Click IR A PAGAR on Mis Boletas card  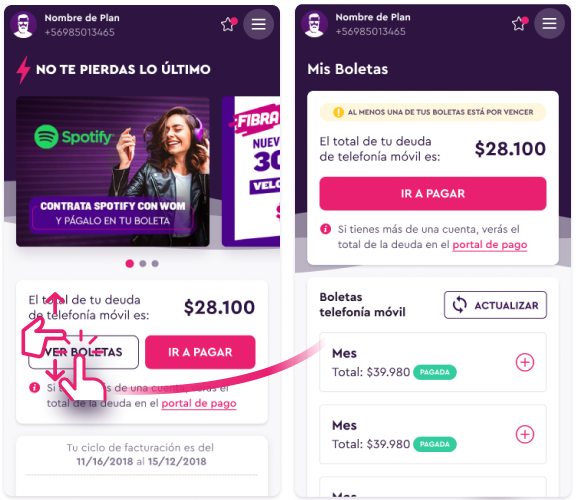[x=433, y=194]
